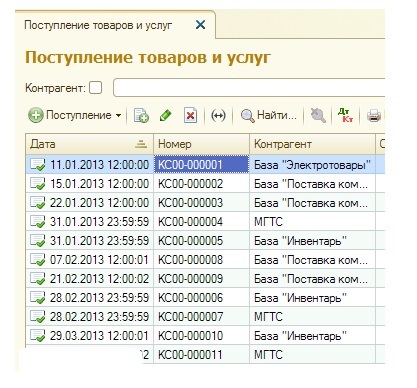The image size is (417, 388).
Task: Click the printer icon
Action: [x=374, y=116]
